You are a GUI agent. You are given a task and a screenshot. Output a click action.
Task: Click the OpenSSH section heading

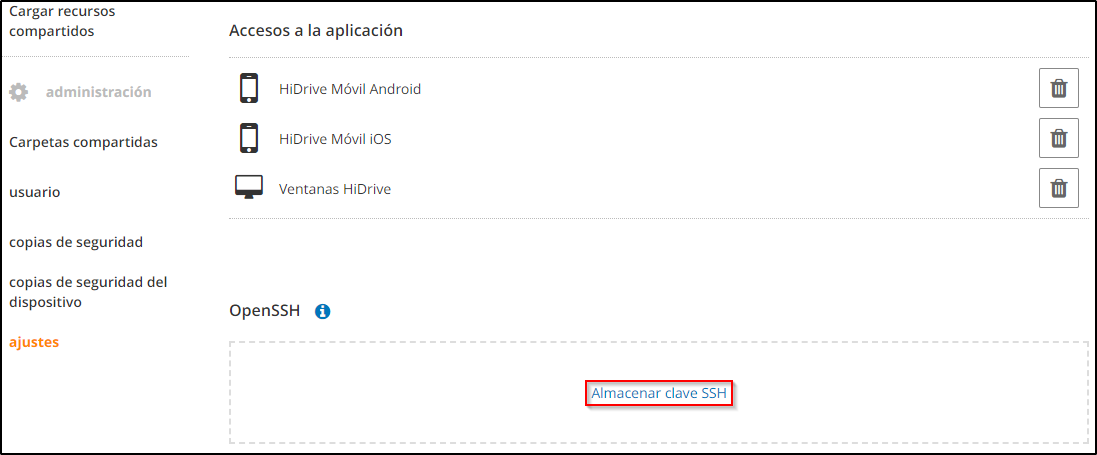click(264, 311)
